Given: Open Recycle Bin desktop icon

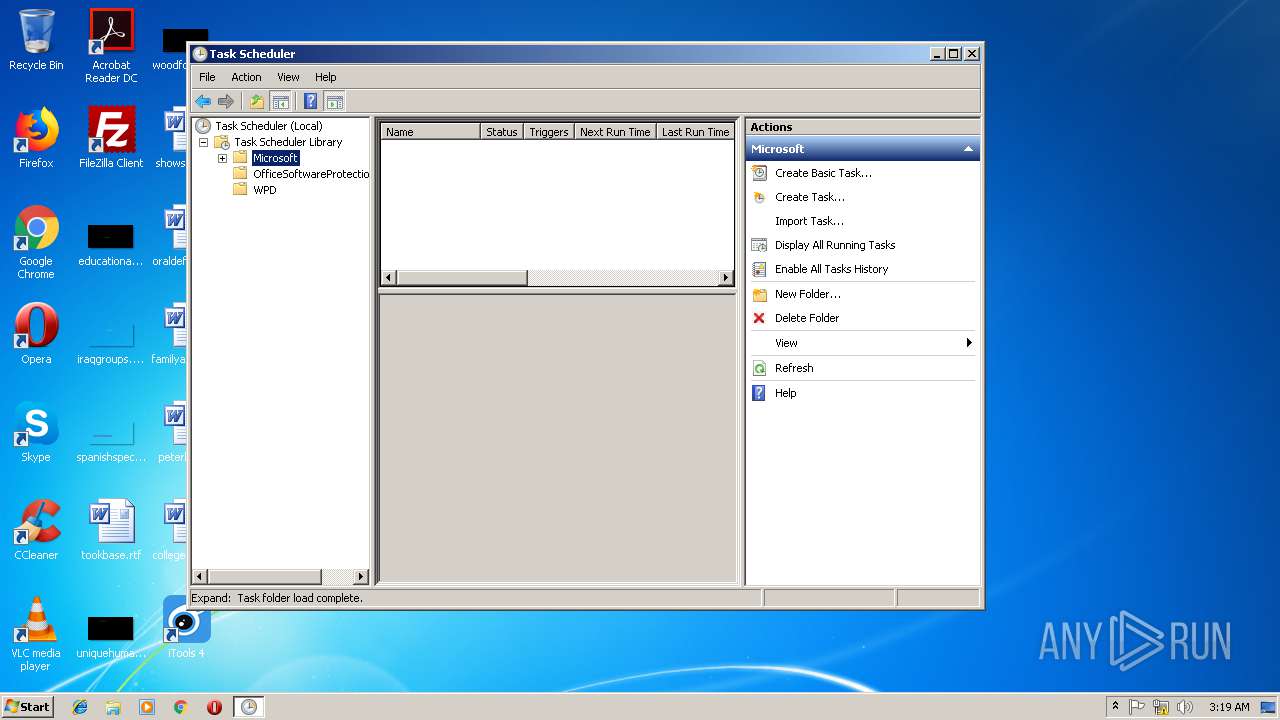Looking at the screenshot, I should pos(36,40).
